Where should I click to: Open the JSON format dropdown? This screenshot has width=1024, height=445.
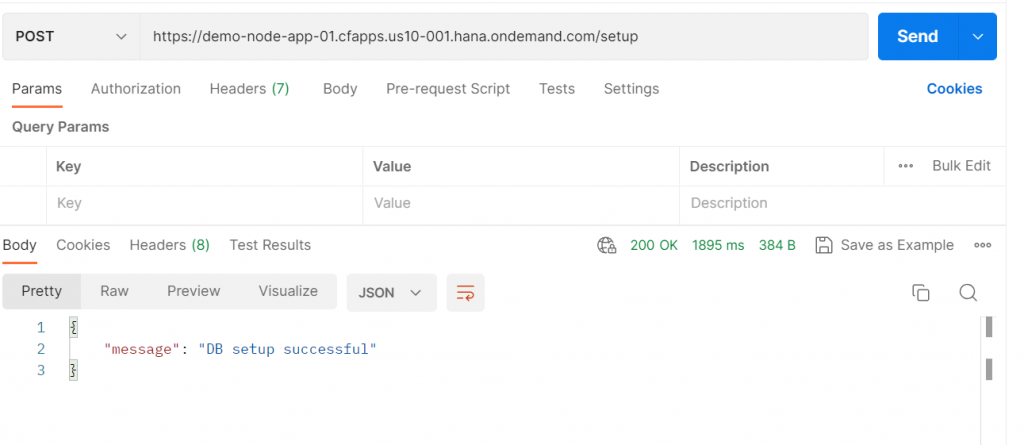(391, 293)
